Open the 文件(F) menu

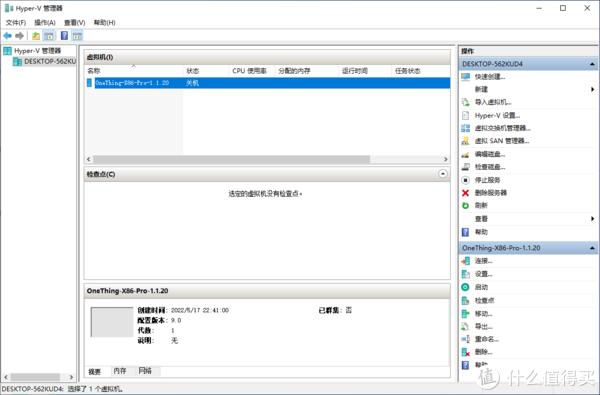(x=16, y=23)
